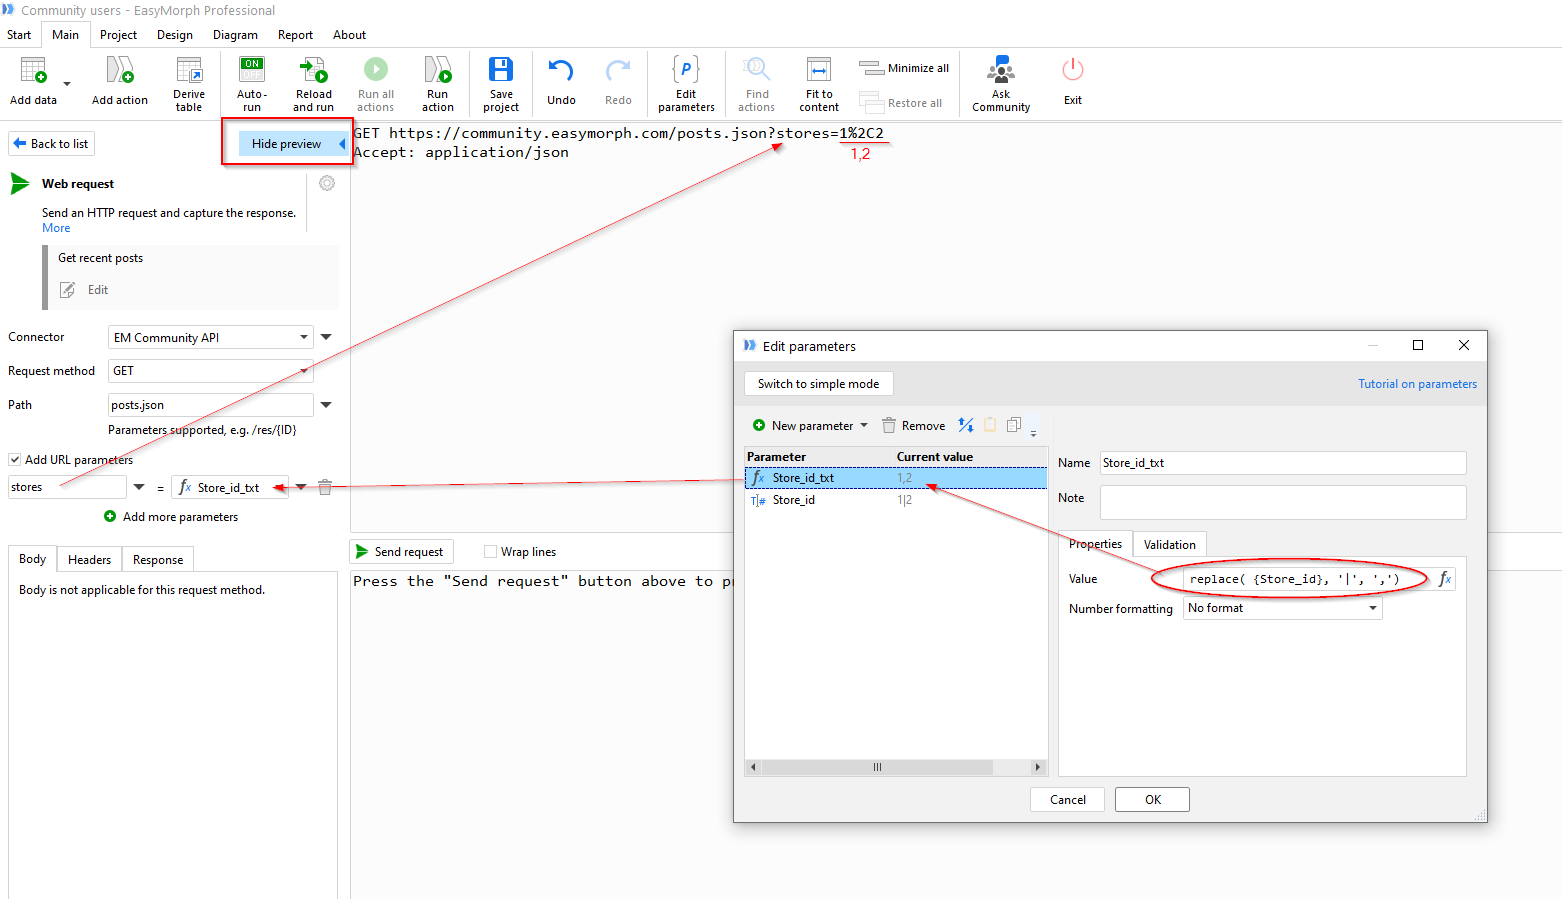
Task: Click OK in Edit parameters dialog
Action: (x=1152, y=800)
